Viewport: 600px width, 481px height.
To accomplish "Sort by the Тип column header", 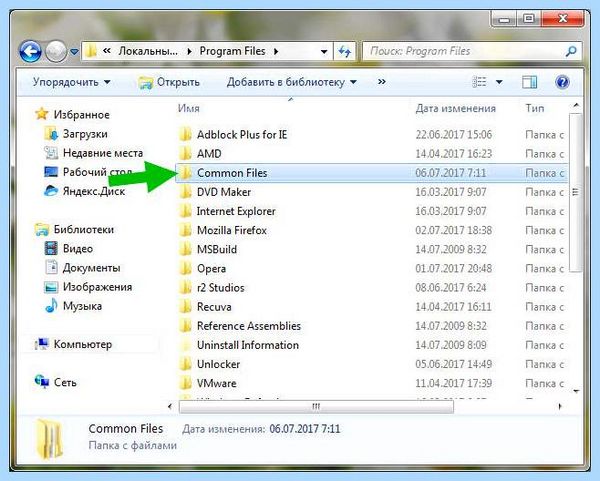I will point(535,108).
